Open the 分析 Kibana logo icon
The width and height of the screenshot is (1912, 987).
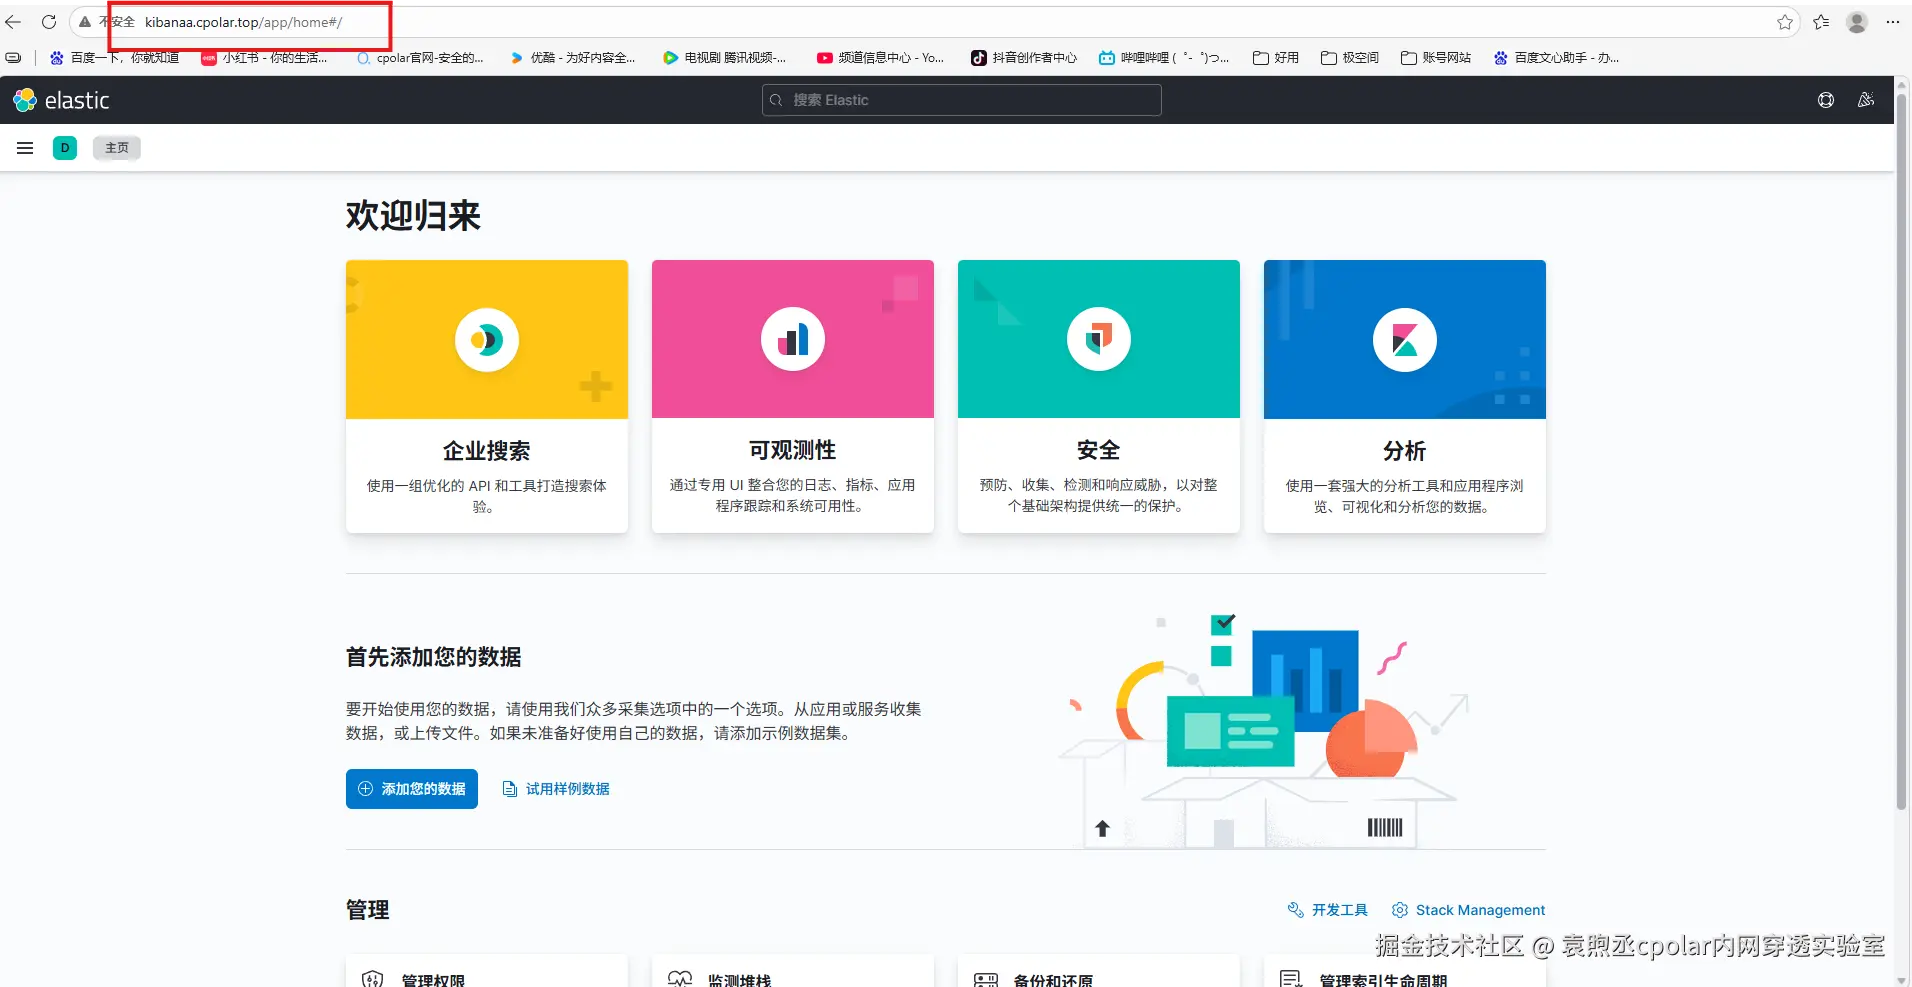1405,340
